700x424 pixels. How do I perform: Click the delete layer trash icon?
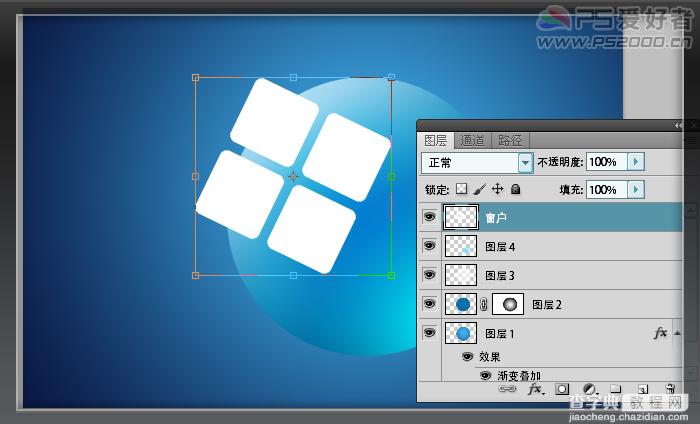(x=670, y=389)
